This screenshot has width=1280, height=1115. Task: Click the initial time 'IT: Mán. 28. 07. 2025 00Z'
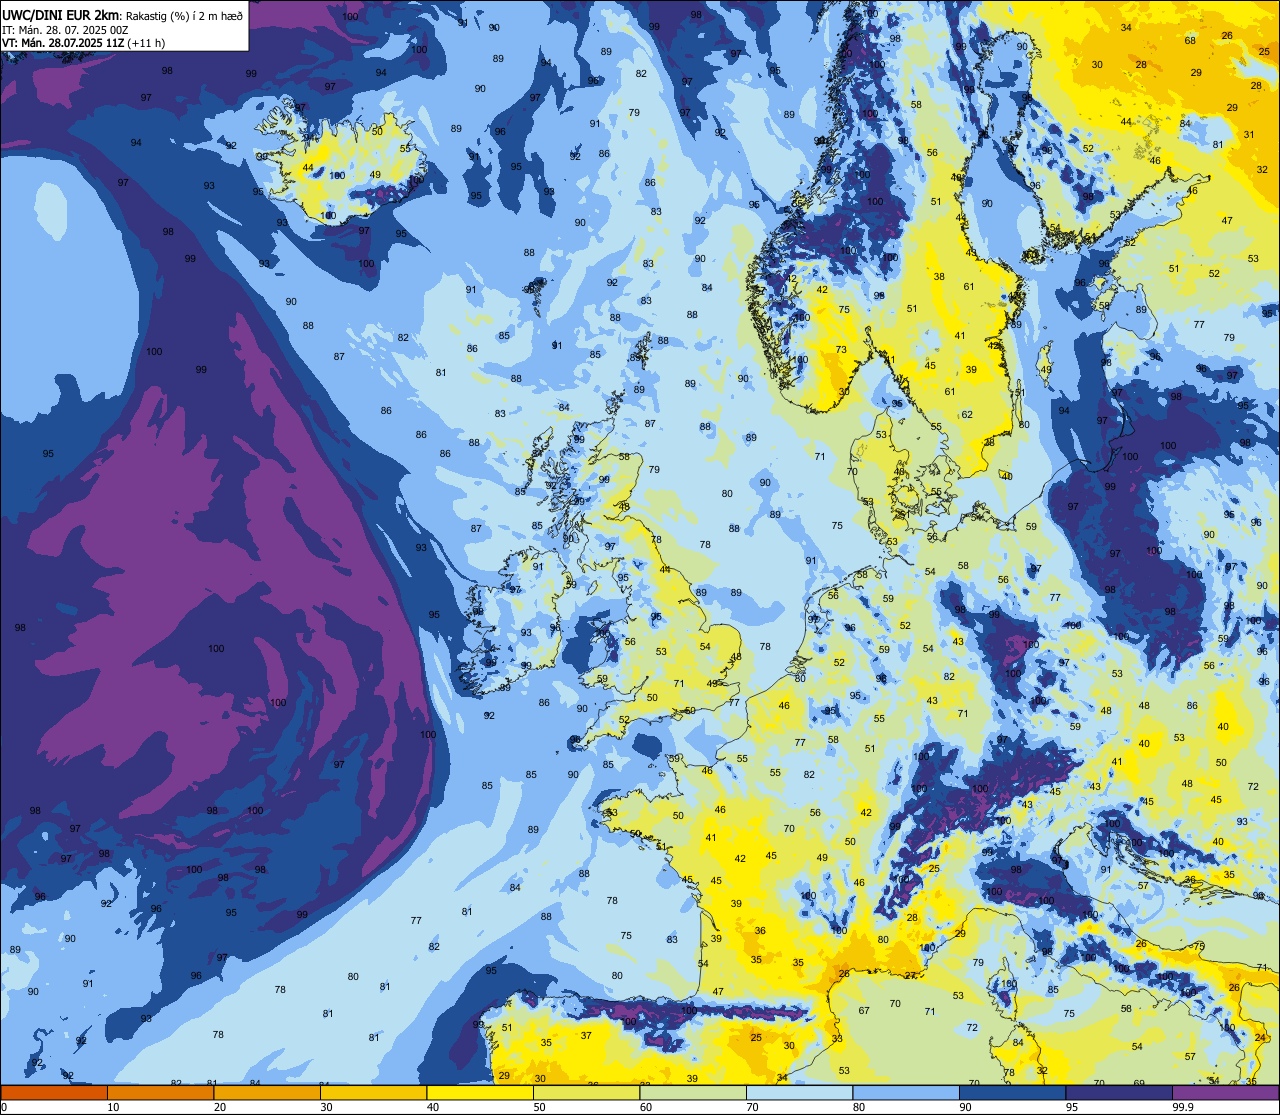[x=67, y=30]
